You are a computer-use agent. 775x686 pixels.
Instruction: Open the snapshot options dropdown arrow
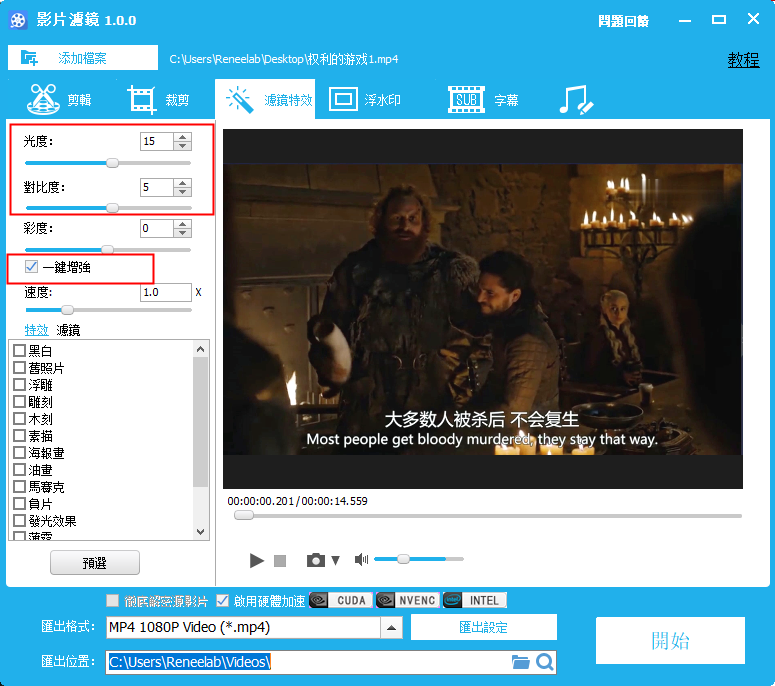tap(336, 560)
